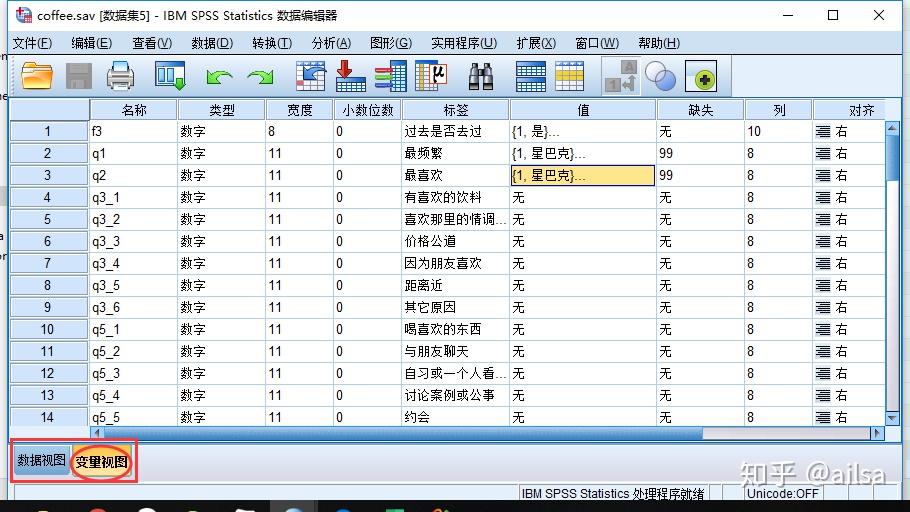Screen dimensions: 910x512
Task: Insert variable yellow grid icon
Action: 569,76
